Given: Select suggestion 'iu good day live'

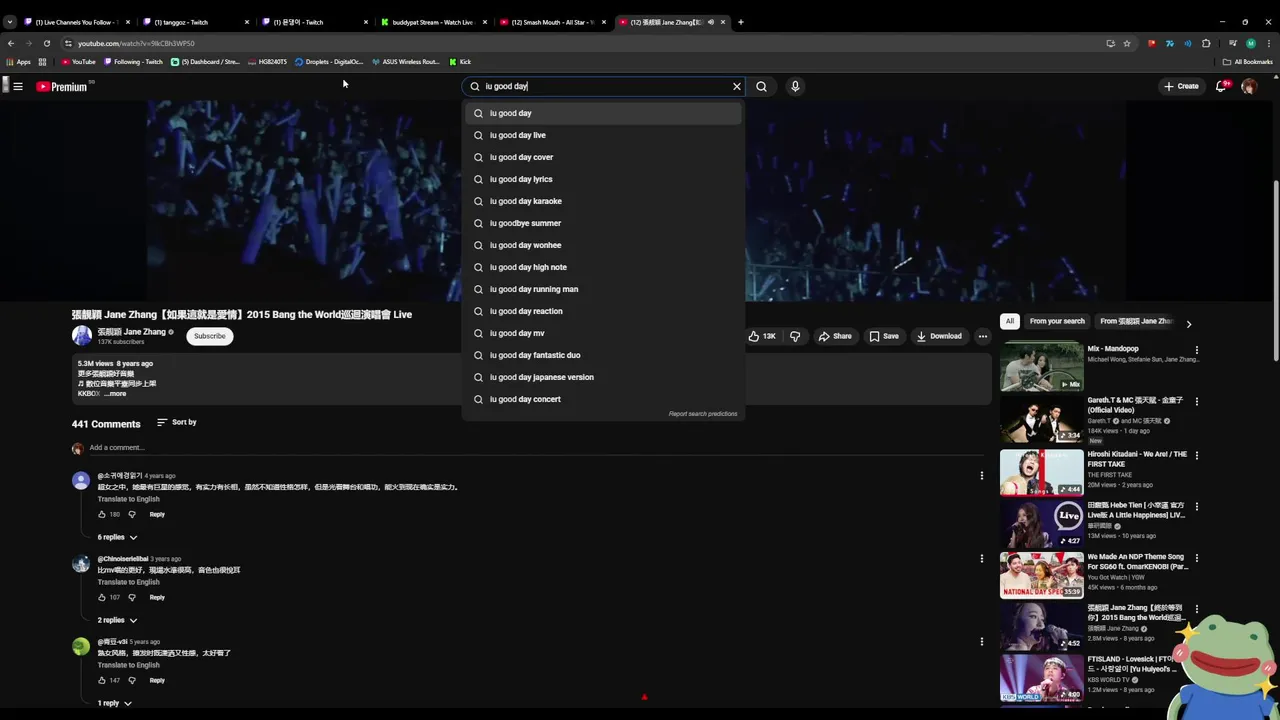Looking at the screenshot, I should [603, 135].
